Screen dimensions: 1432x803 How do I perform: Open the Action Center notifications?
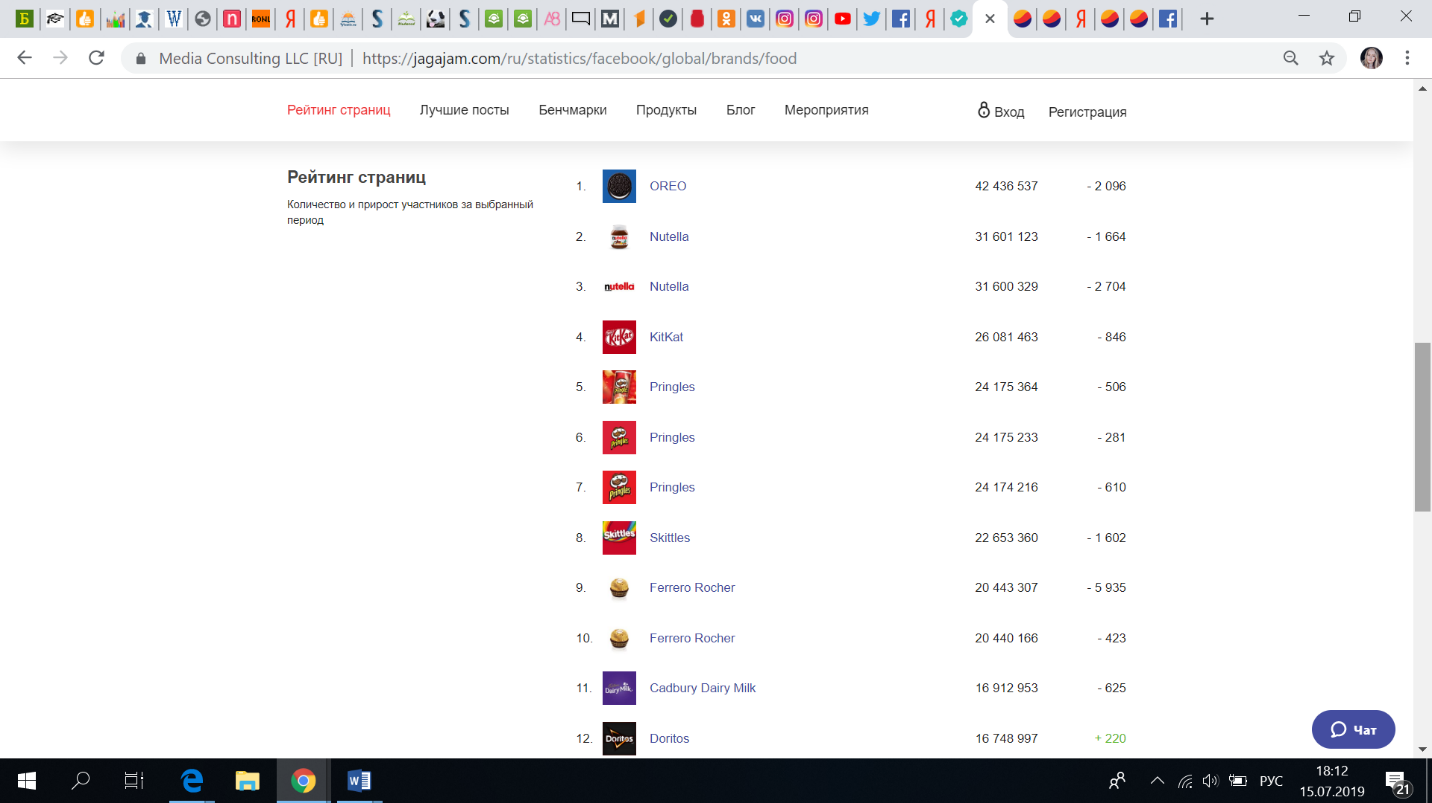[x=1396, y=782]
